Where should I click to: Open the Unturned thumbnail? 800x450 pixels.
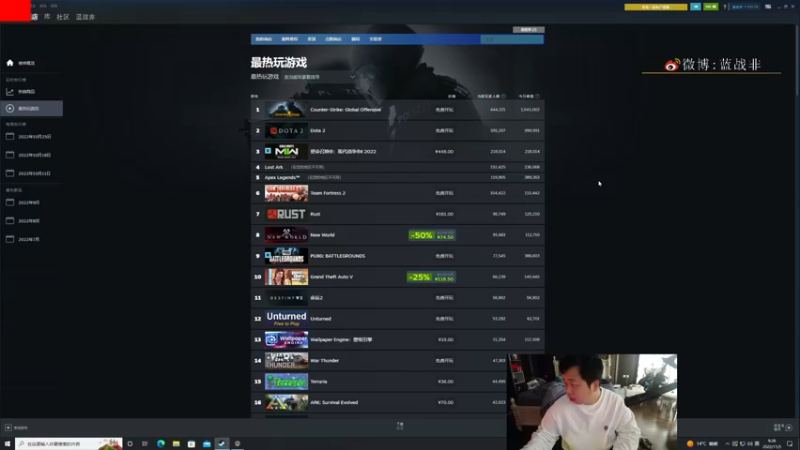pos(286,319)
